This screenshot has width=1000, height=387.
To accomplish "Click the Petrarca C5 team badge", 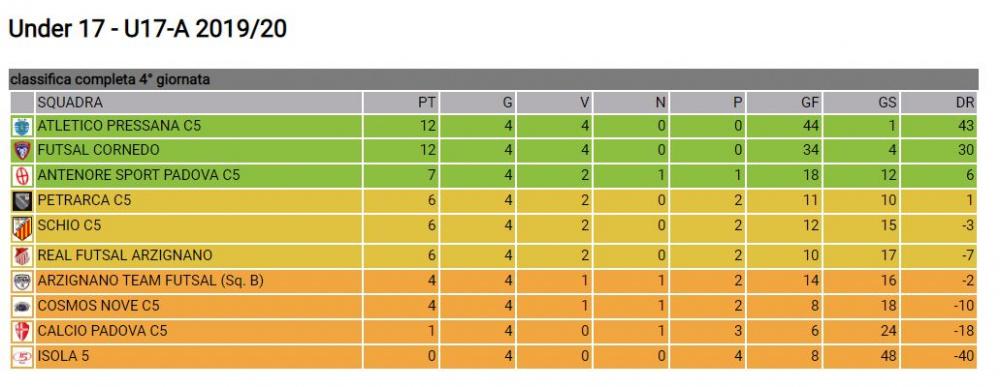I will tap(22, 201).
